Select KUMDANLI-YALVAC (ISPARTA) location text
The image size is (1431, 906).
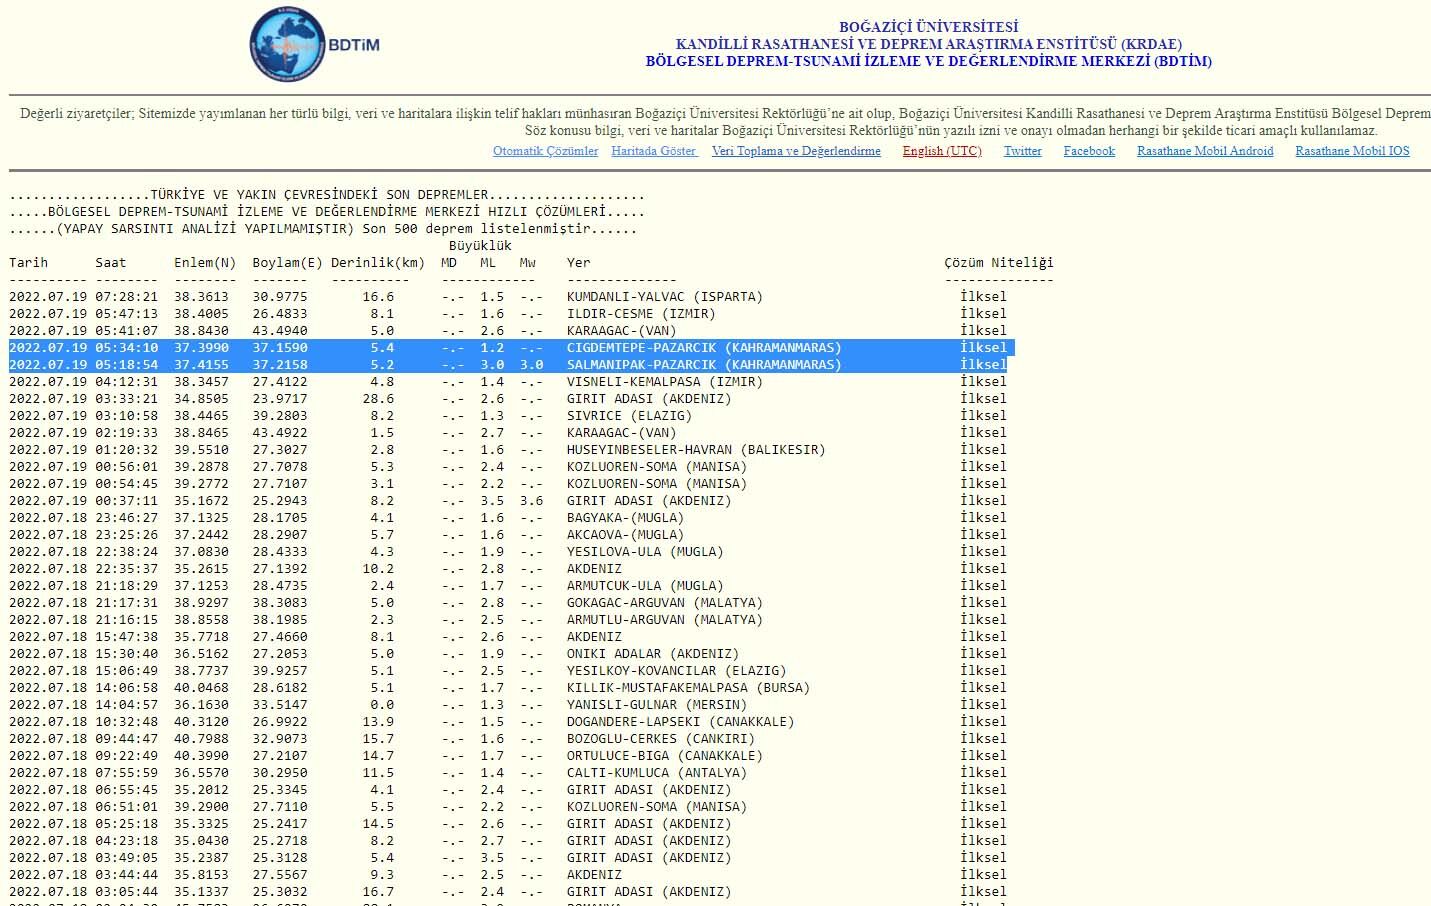tap(665, 297)
